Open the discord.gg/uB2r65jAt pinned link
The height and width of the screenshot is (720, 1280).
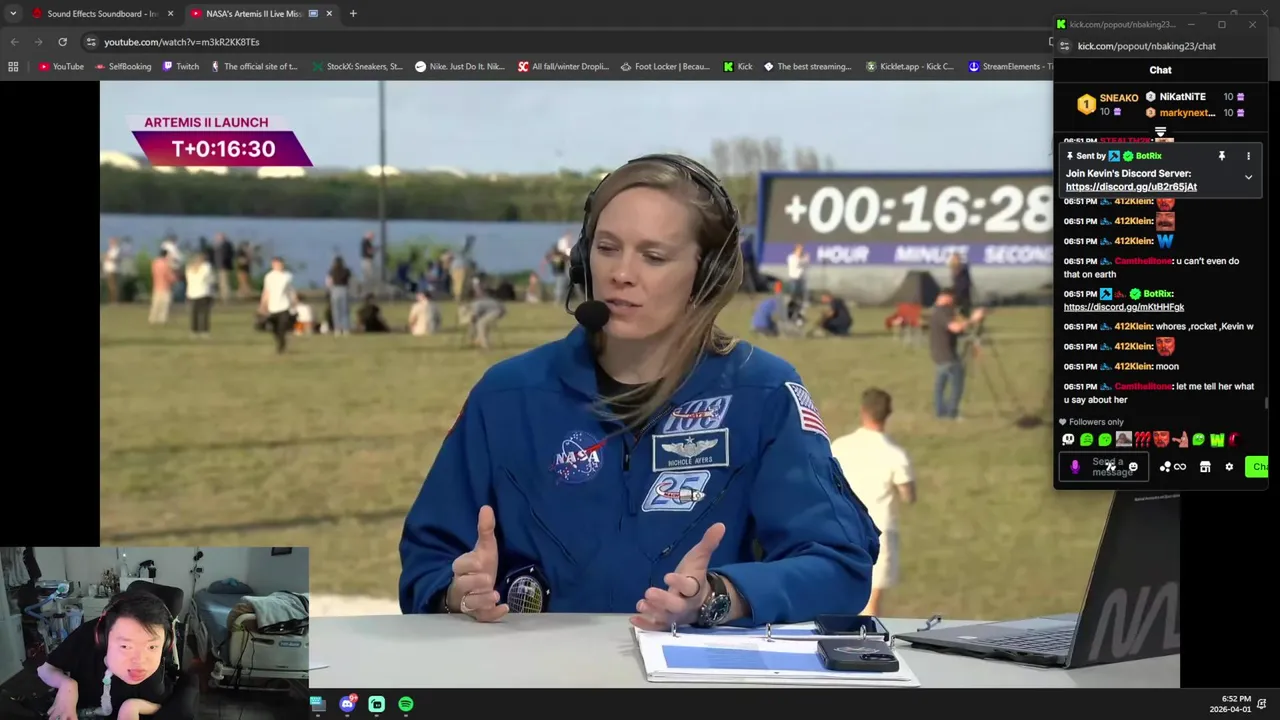point(1131,187)
